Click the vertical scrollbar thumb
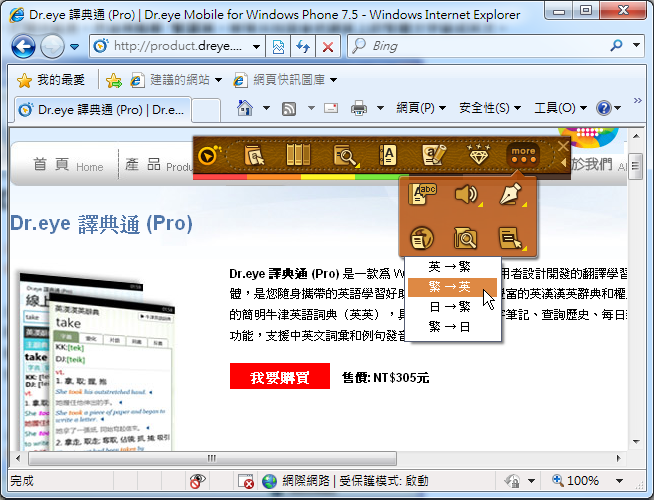 click(635, 166)
